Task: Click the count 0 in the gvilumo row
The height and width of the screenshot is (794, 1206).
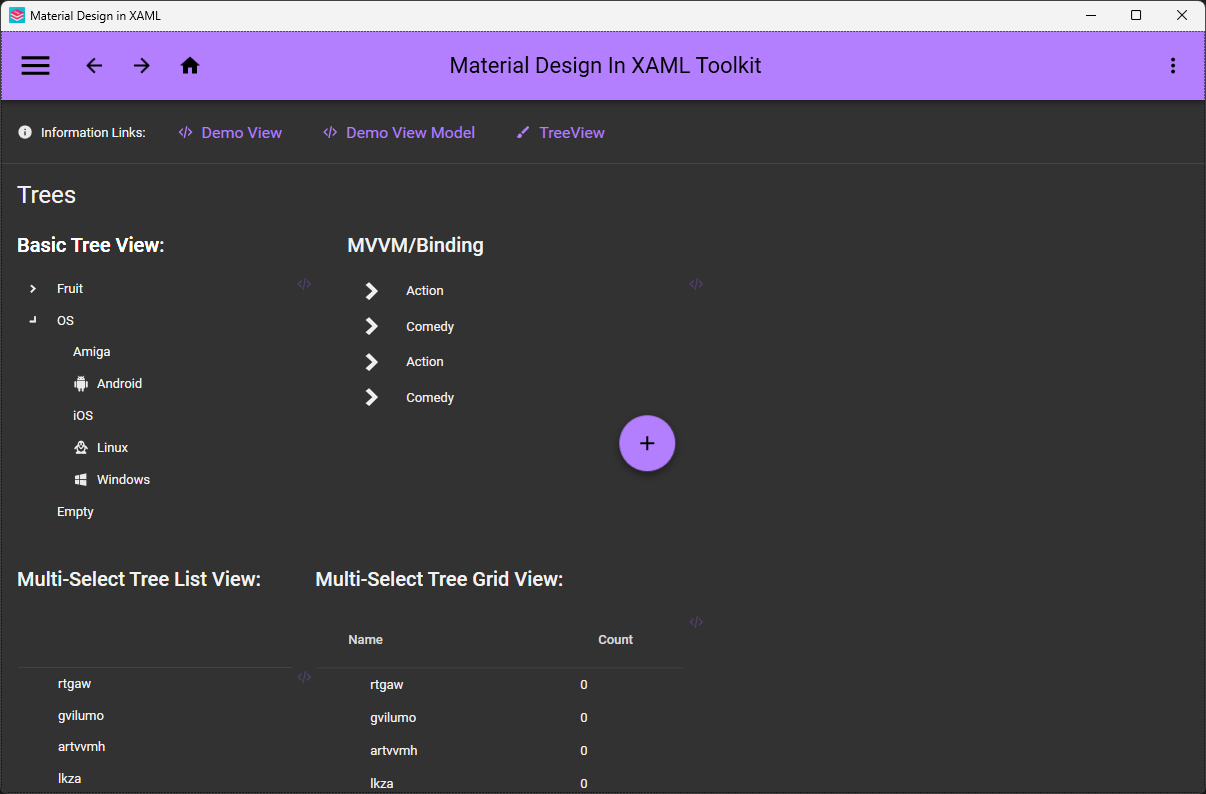Action: tap(584, 718)
